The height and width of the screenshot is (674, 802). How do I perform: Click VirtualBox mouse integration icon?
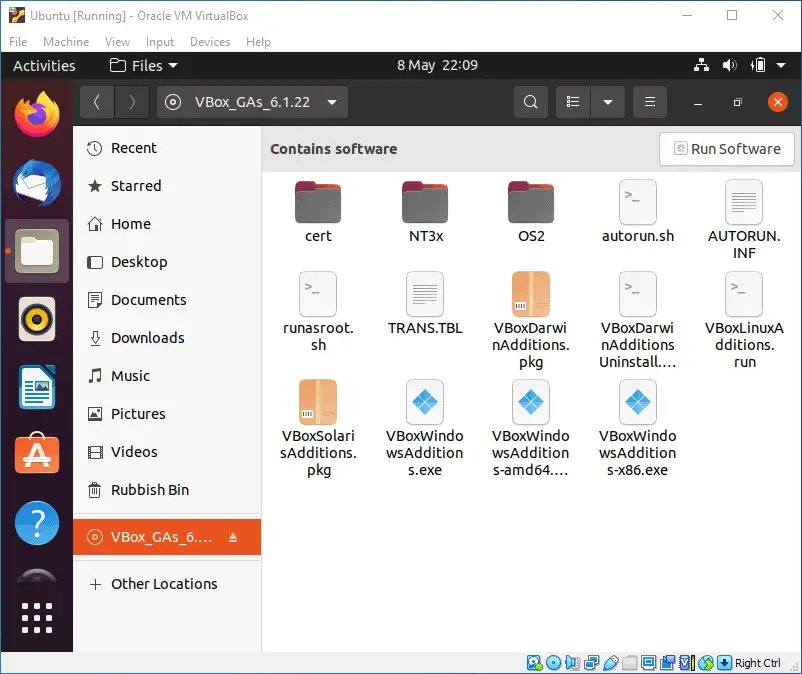tap(706, 663)
